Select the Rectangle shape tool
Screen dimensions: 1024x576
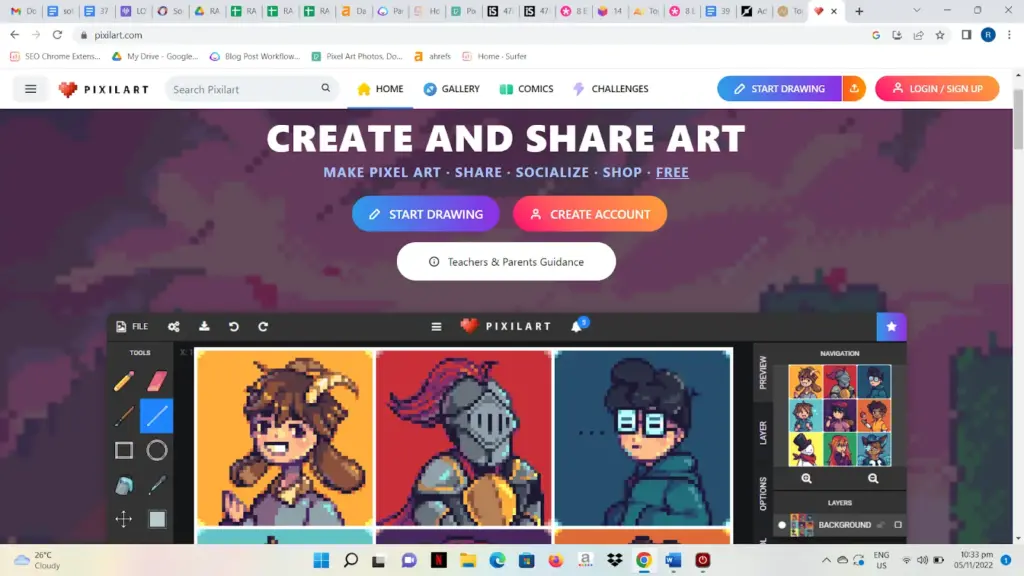[124, 450]
